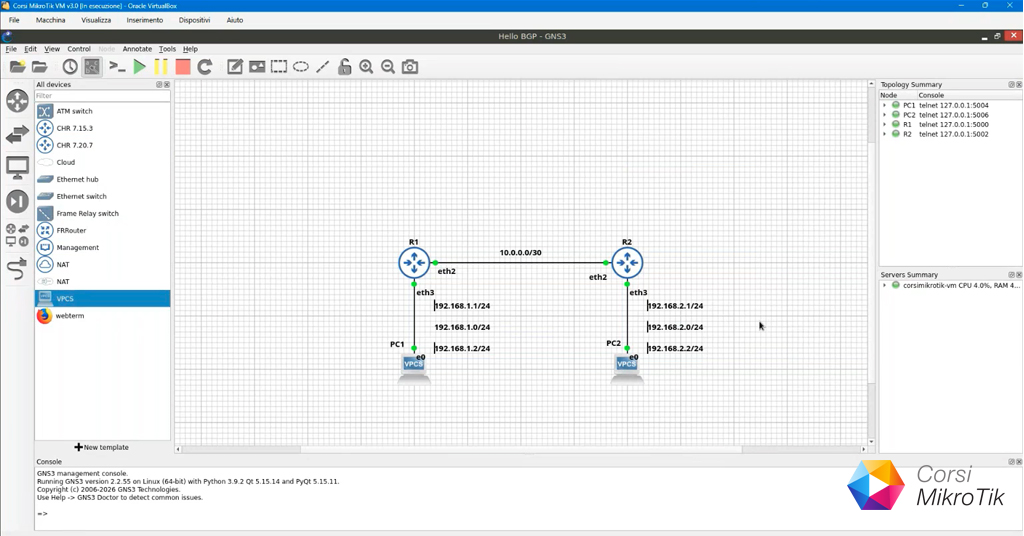Open the Annotate menu
This screenshot has height=536, width=1024.
[137, 49]
